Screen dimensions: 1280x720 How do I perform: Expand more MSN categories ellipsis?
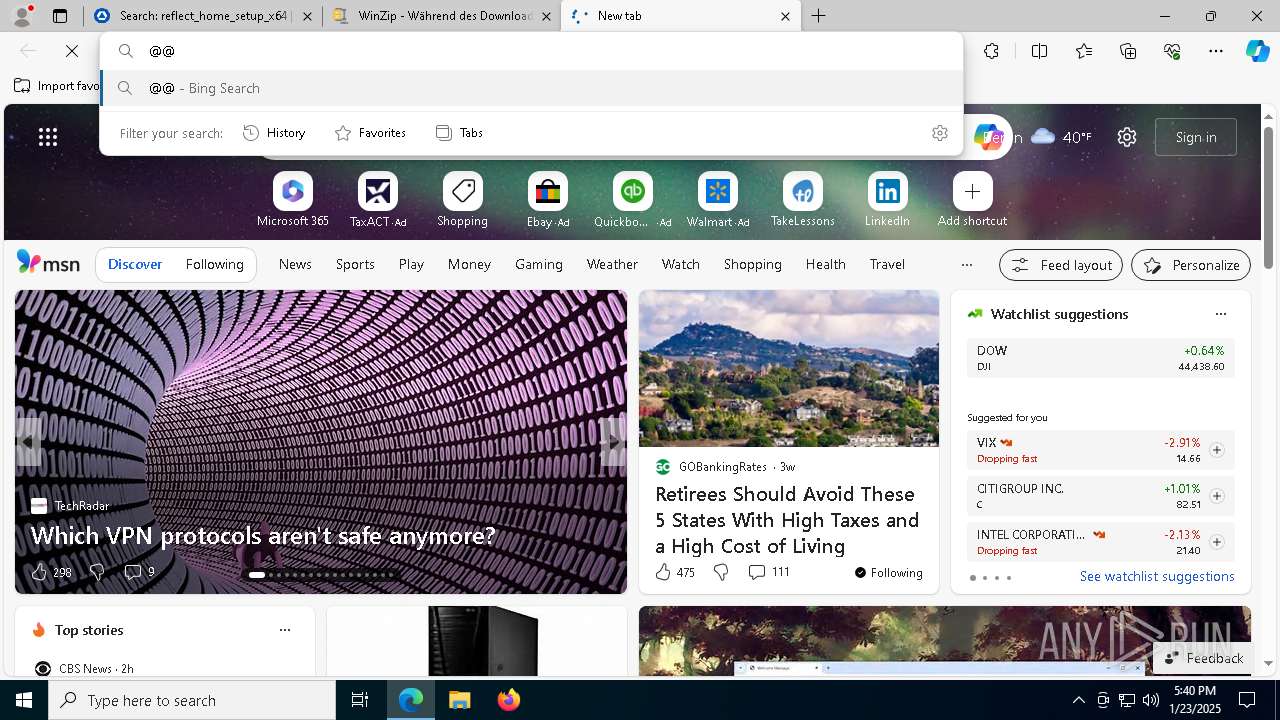[966, 265]
